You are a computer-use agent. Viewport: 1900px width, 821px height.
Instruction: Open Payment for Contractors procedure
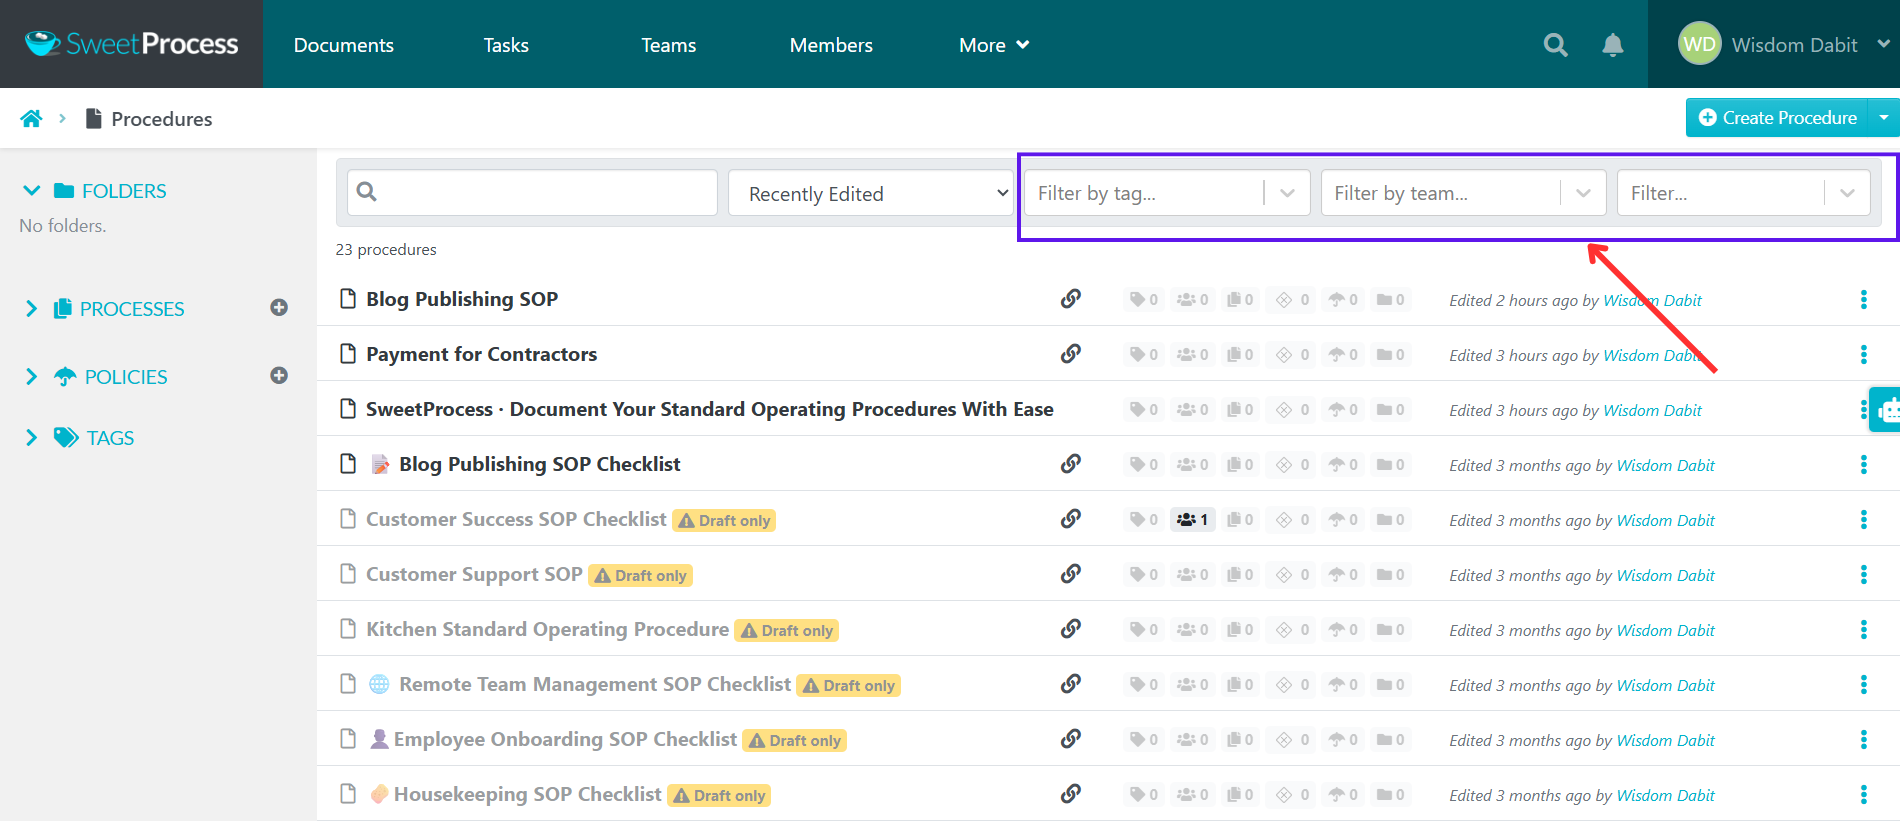[481, 354]
